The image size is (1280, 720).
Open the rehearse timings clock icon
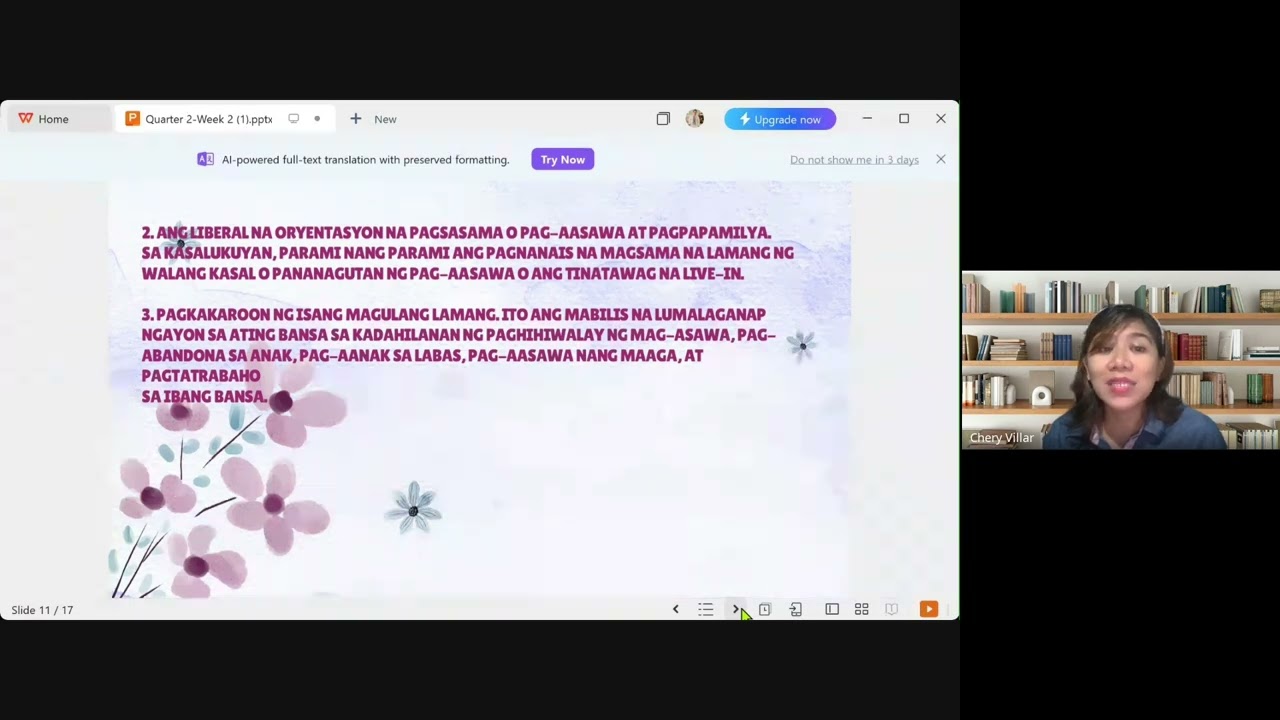765,609
